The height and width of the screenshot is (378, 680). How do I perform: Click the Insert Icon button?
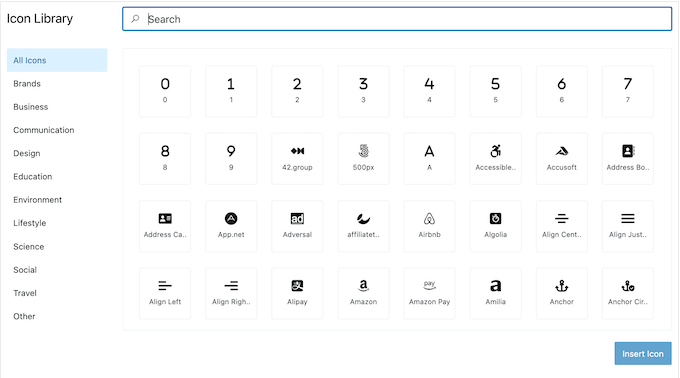[x=643, y=354]
